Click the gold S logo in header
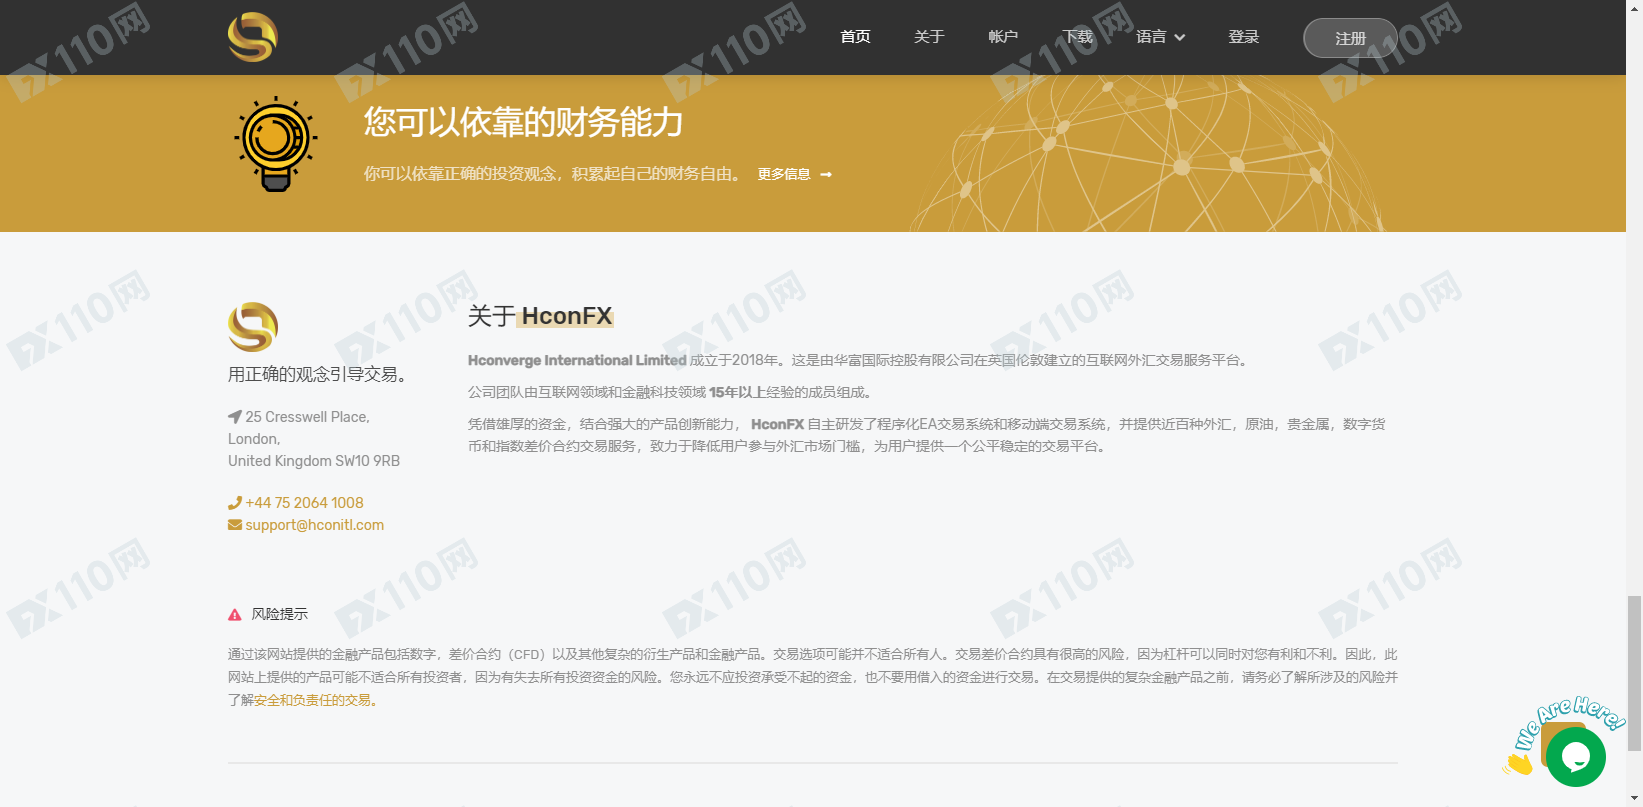The image size is (1643, 807). click(252, 37)
